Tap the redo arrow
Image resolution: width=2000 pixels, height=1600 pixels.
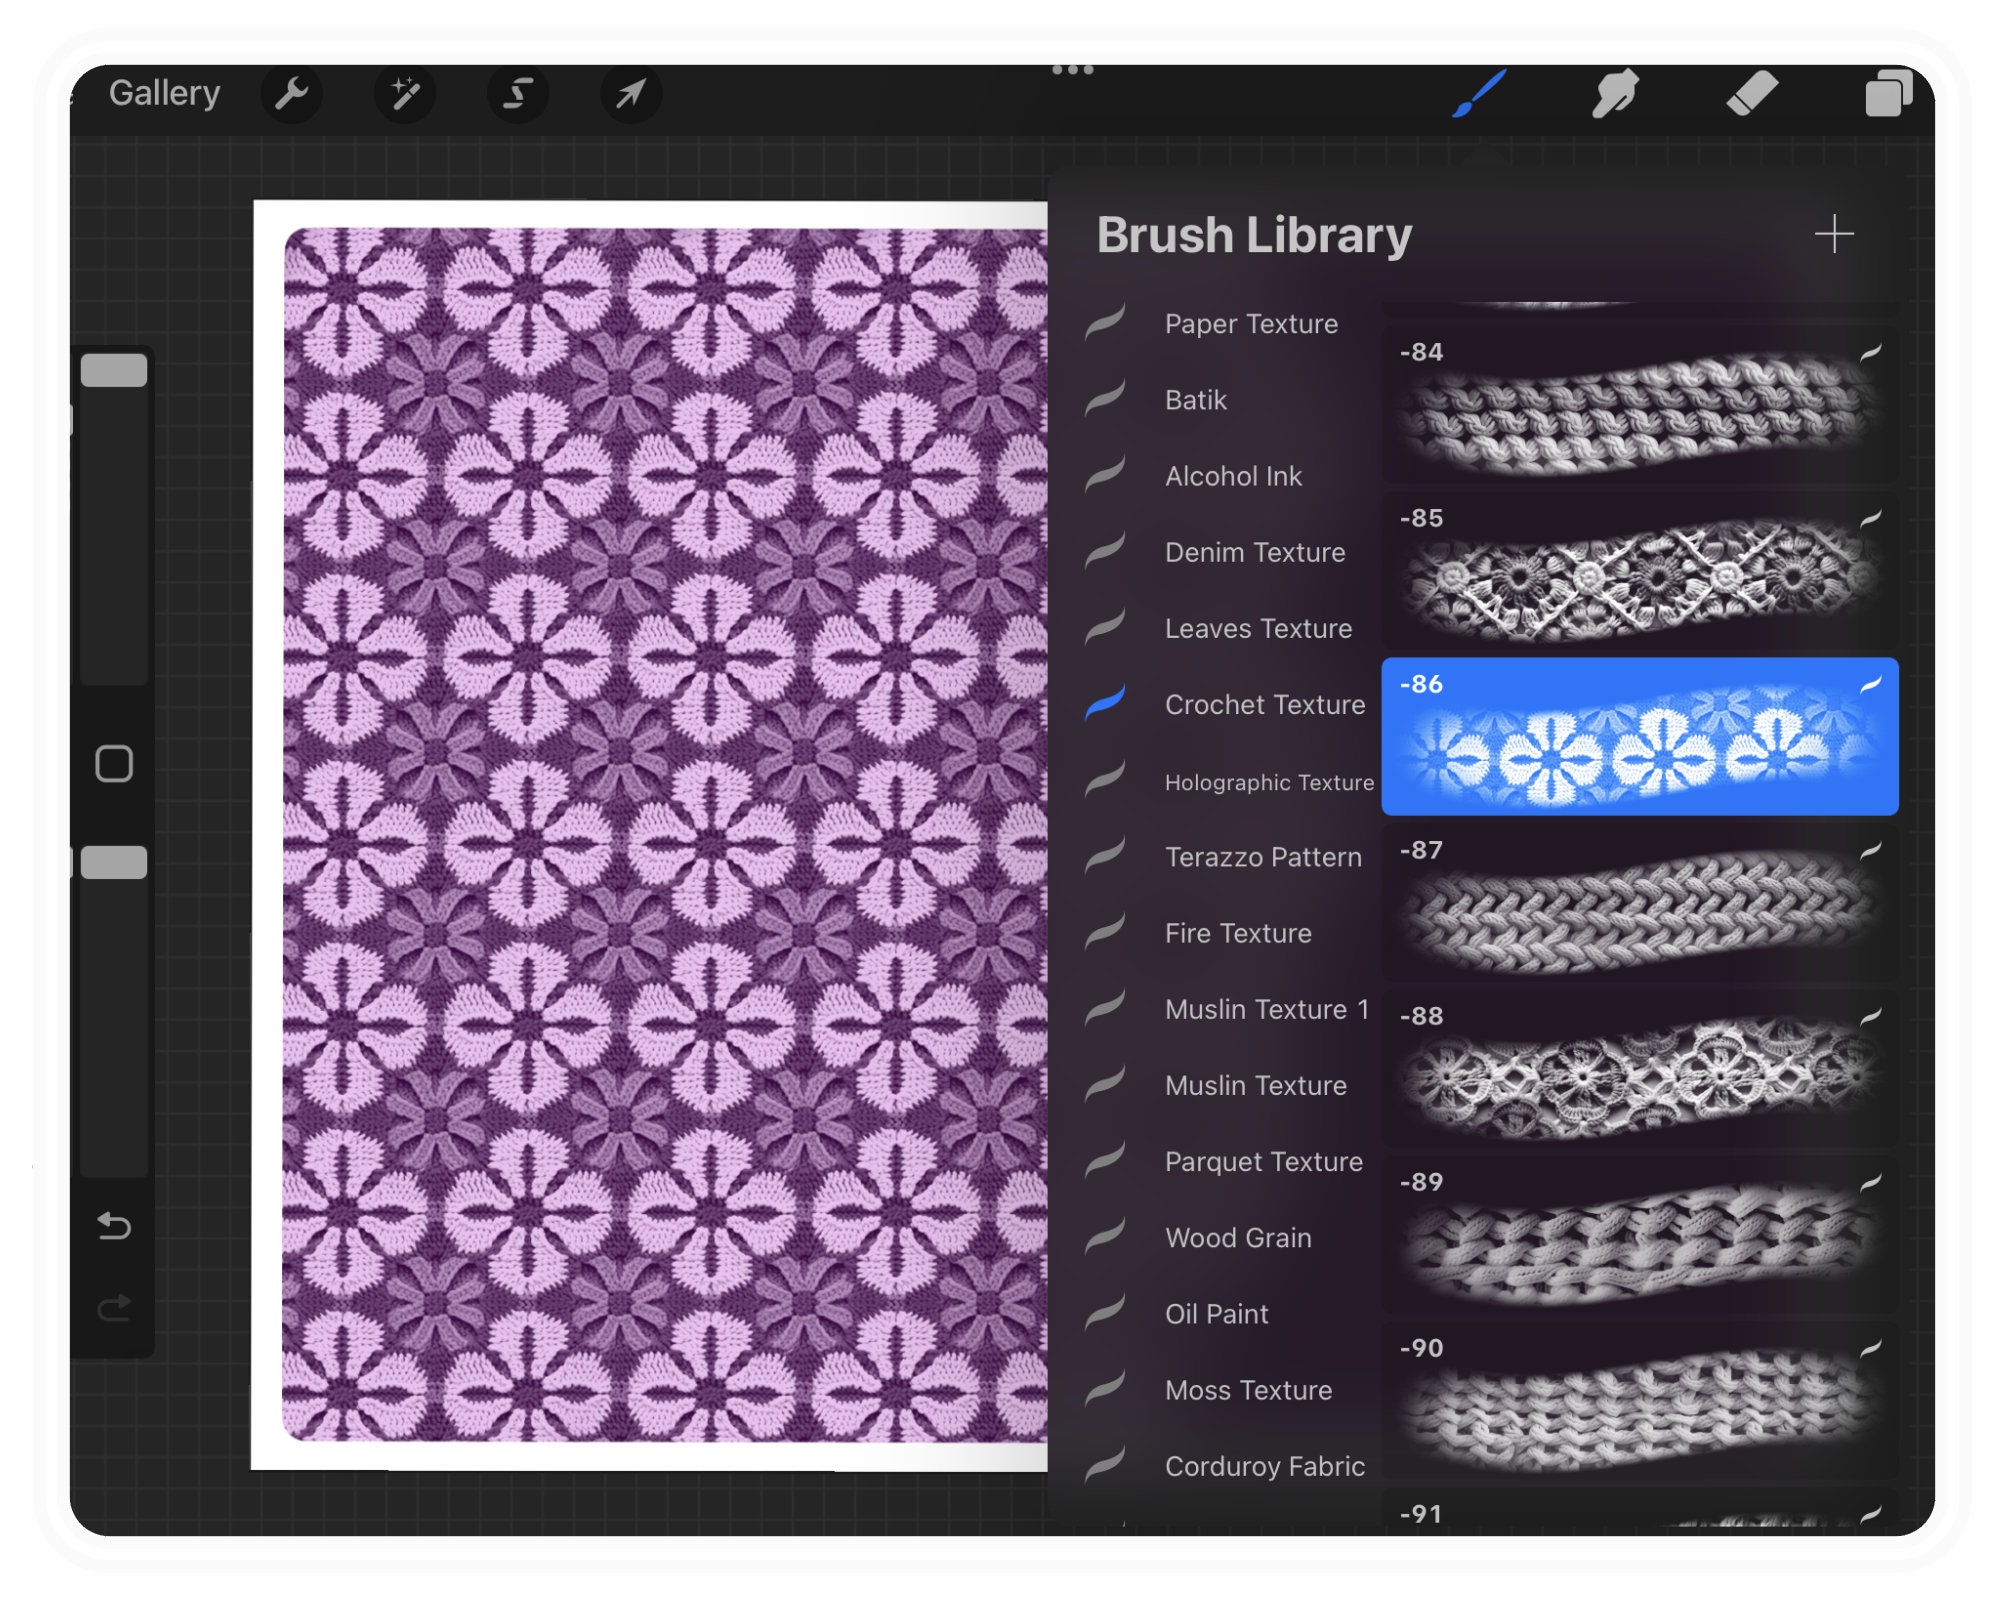(x=114, y=1308)
